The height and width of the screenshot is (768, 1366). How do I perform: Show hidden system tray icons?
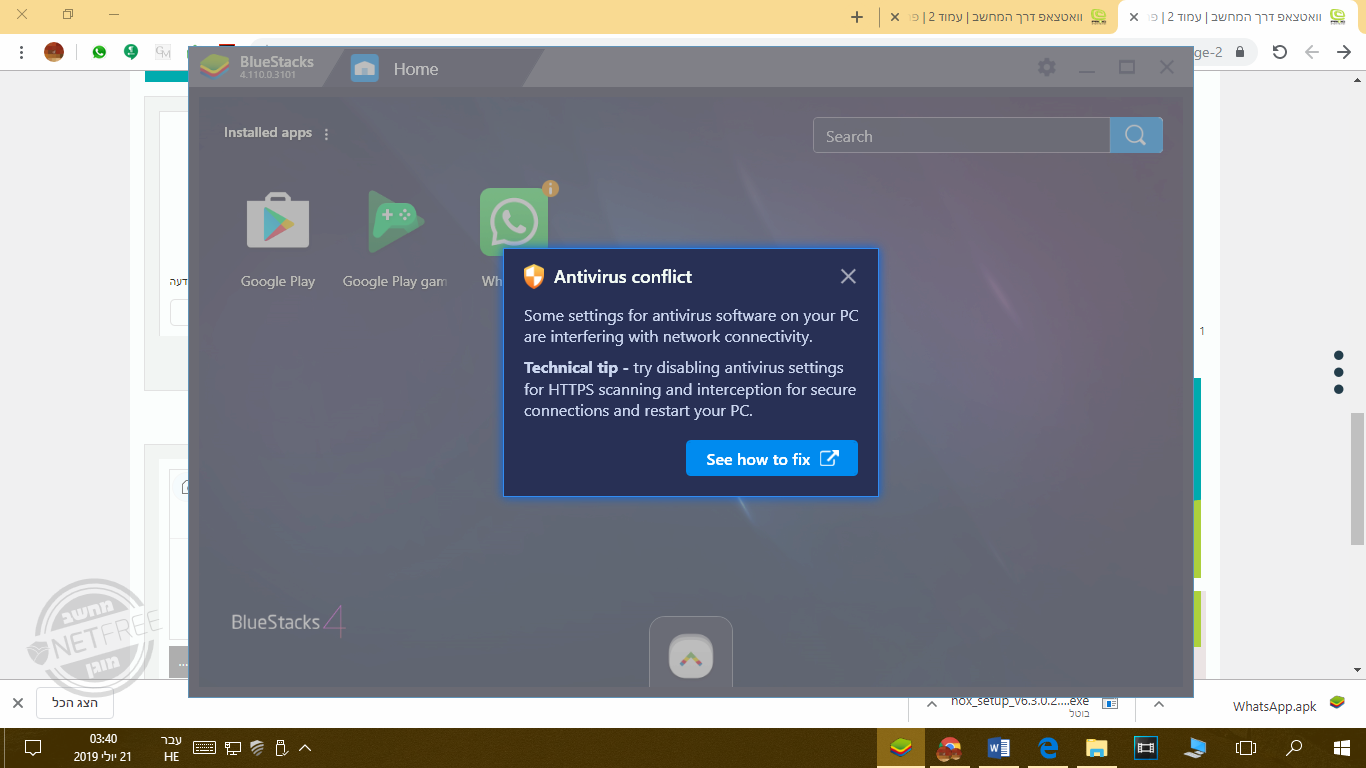tap(305, 747)
